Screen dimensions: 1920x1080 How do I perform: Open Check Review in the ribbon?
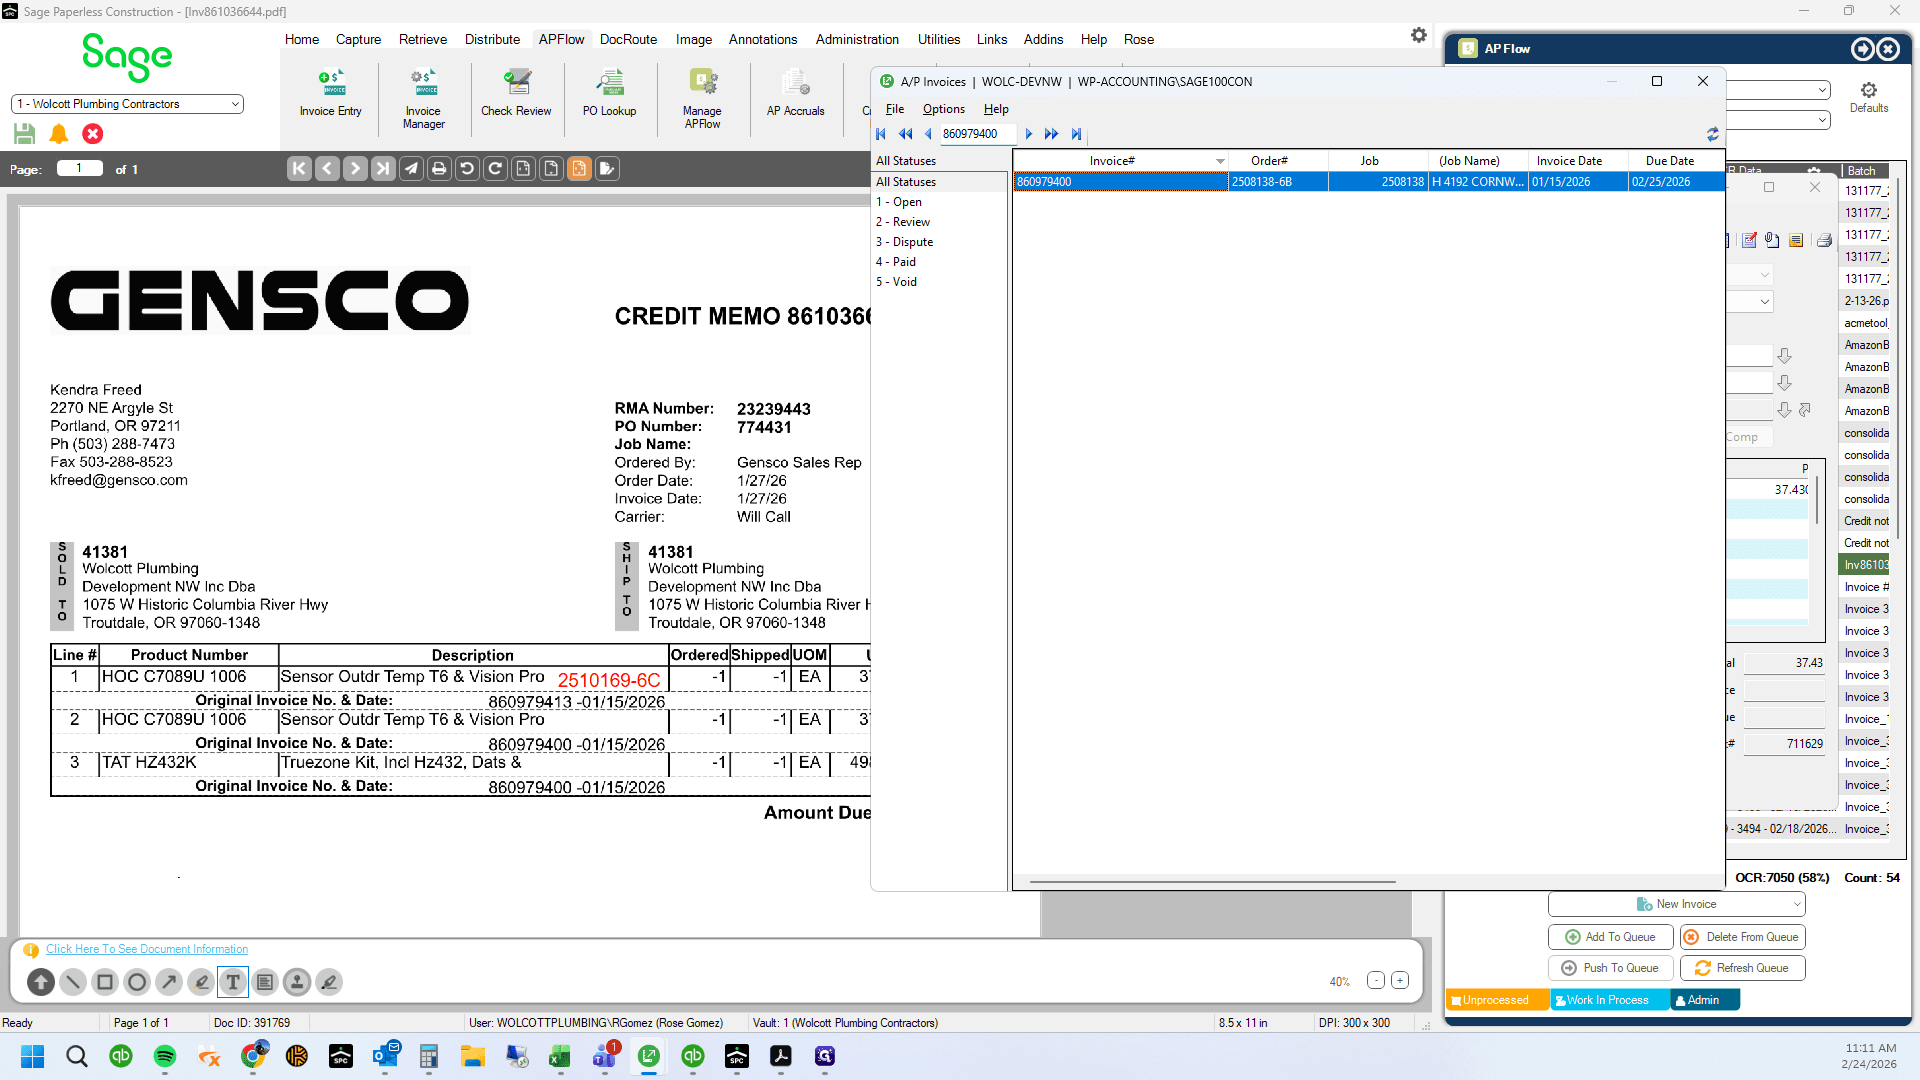click(516, 93)
